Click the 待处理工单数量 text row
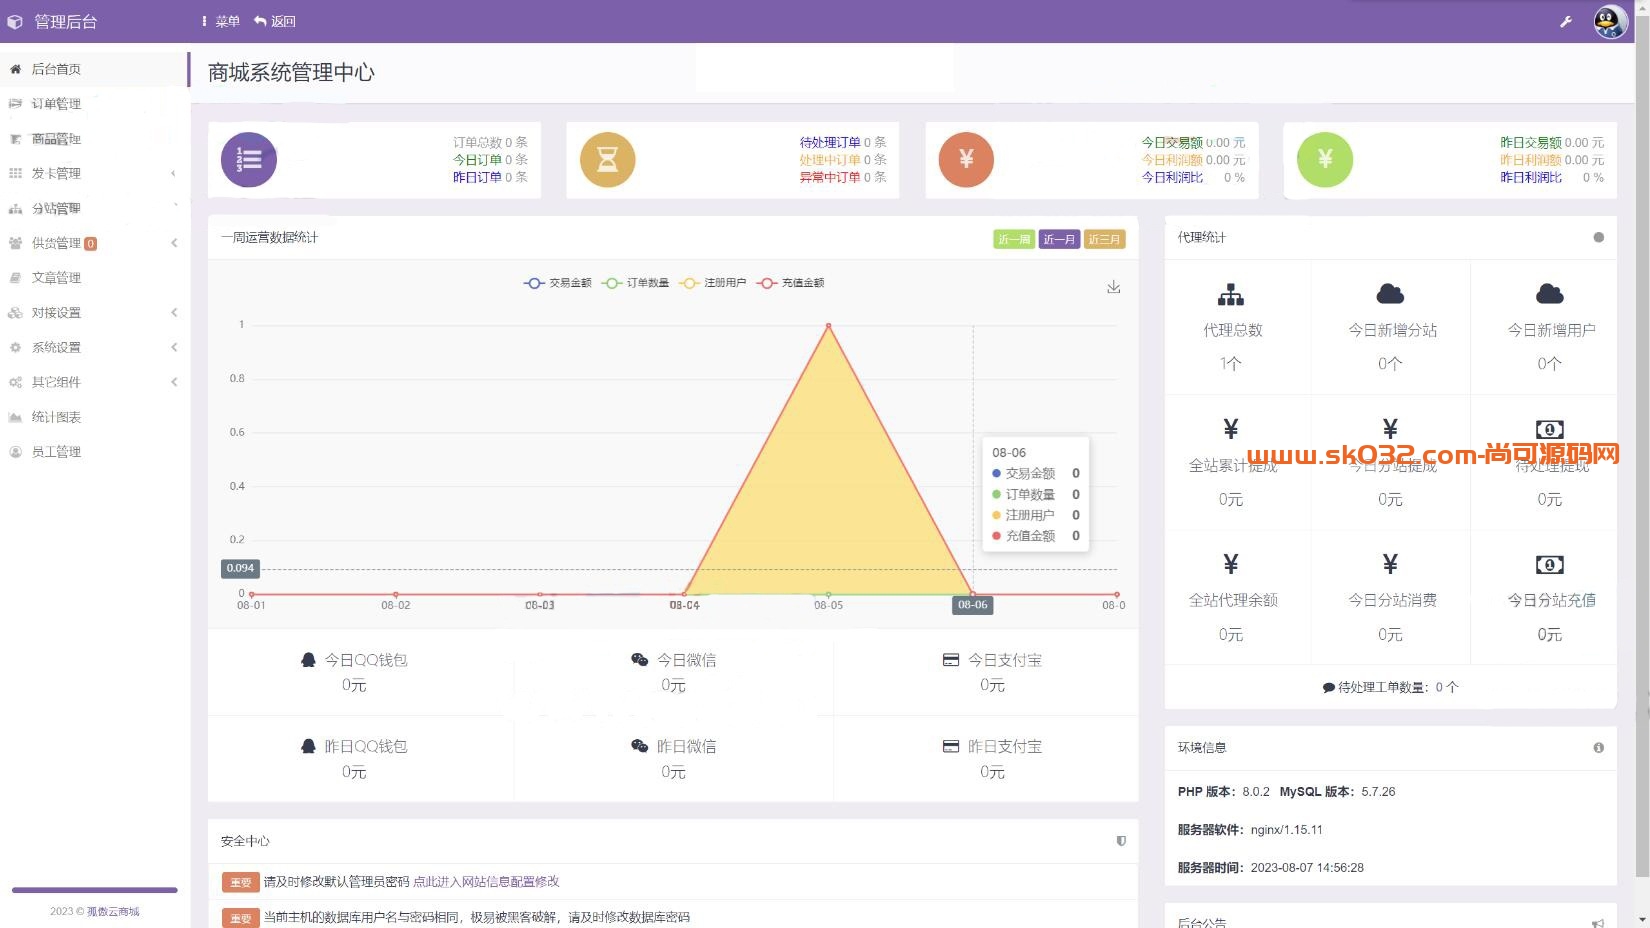The width and height of the screenshot is (1650, 928). point(1390,687)
